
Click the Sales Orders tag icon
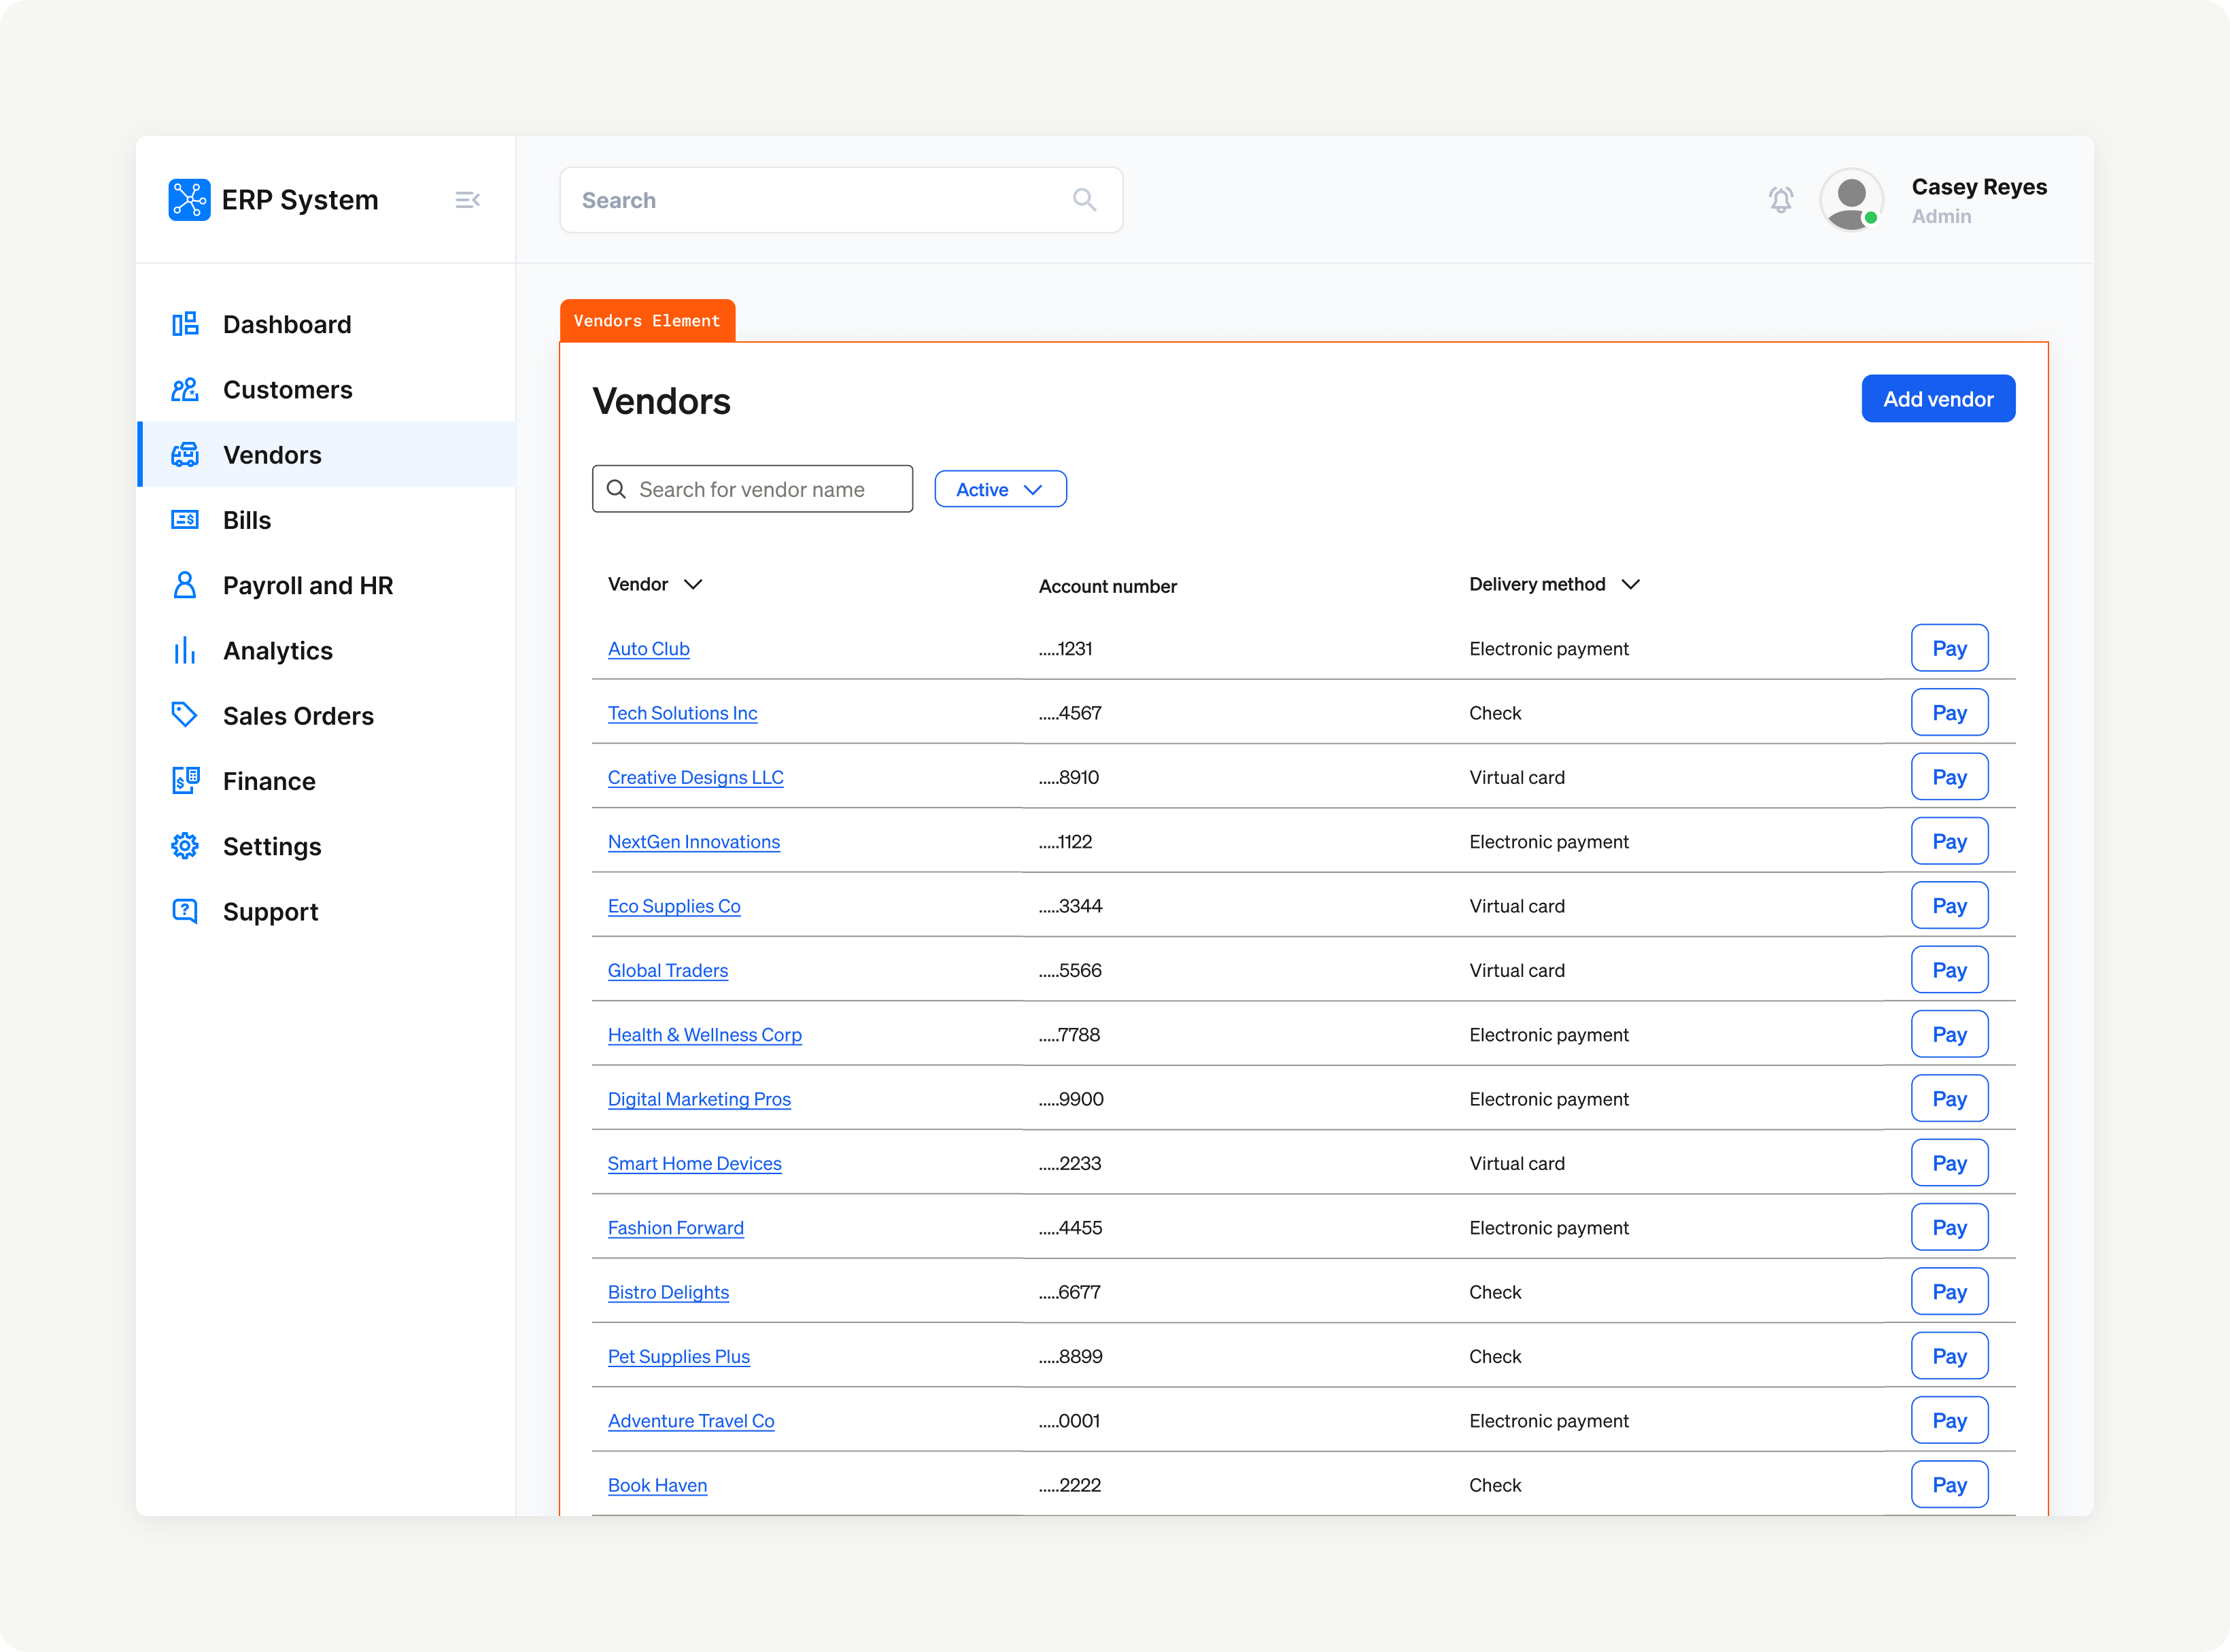tap(185, 715)
